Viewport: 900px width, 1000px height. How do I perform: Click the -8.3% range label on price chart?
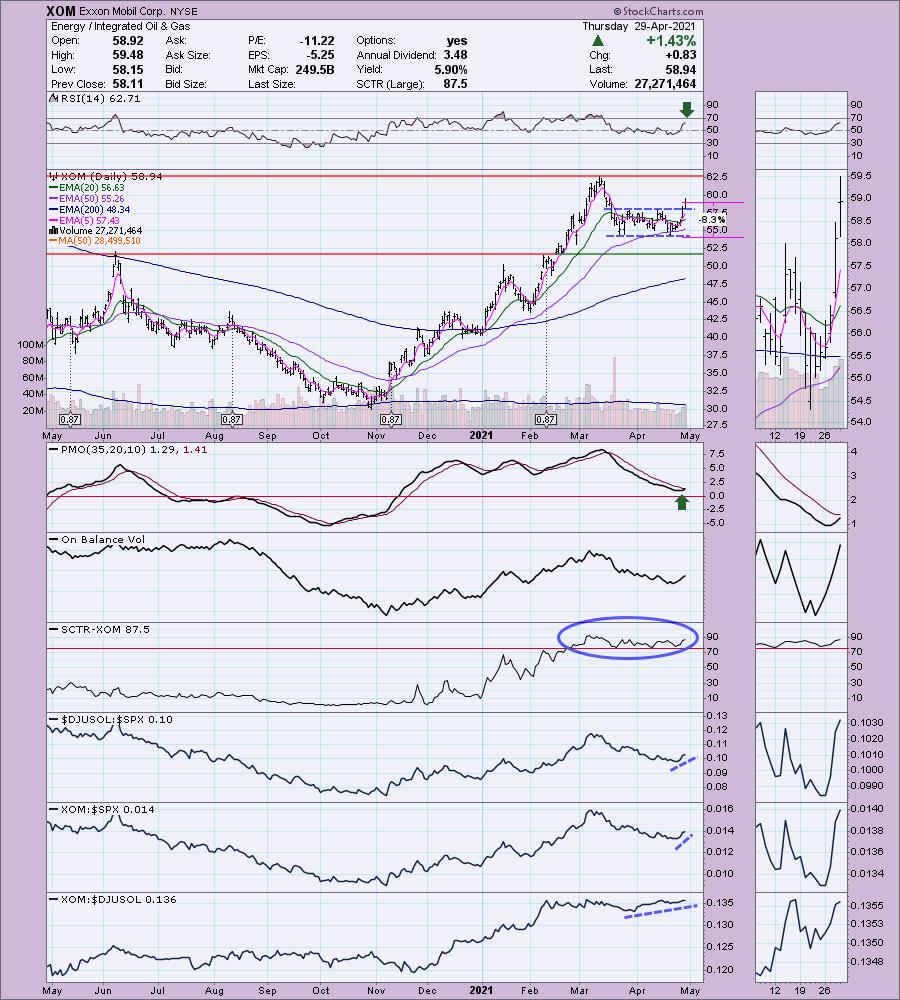[711, 220]
